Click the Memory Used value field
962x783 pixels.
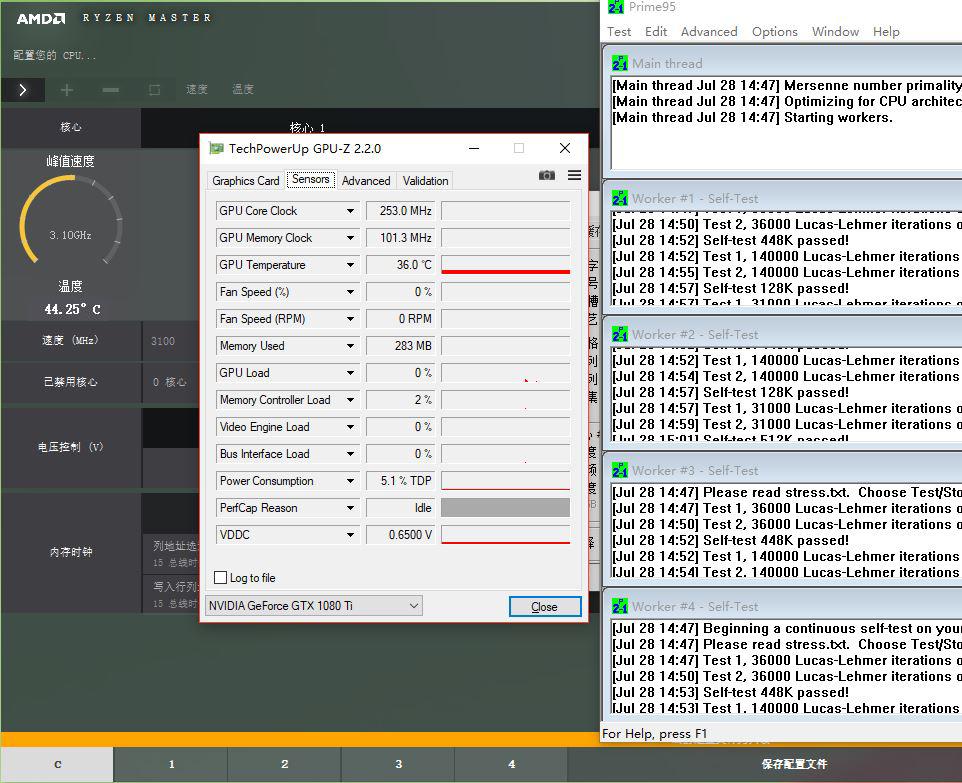(400, 346)
